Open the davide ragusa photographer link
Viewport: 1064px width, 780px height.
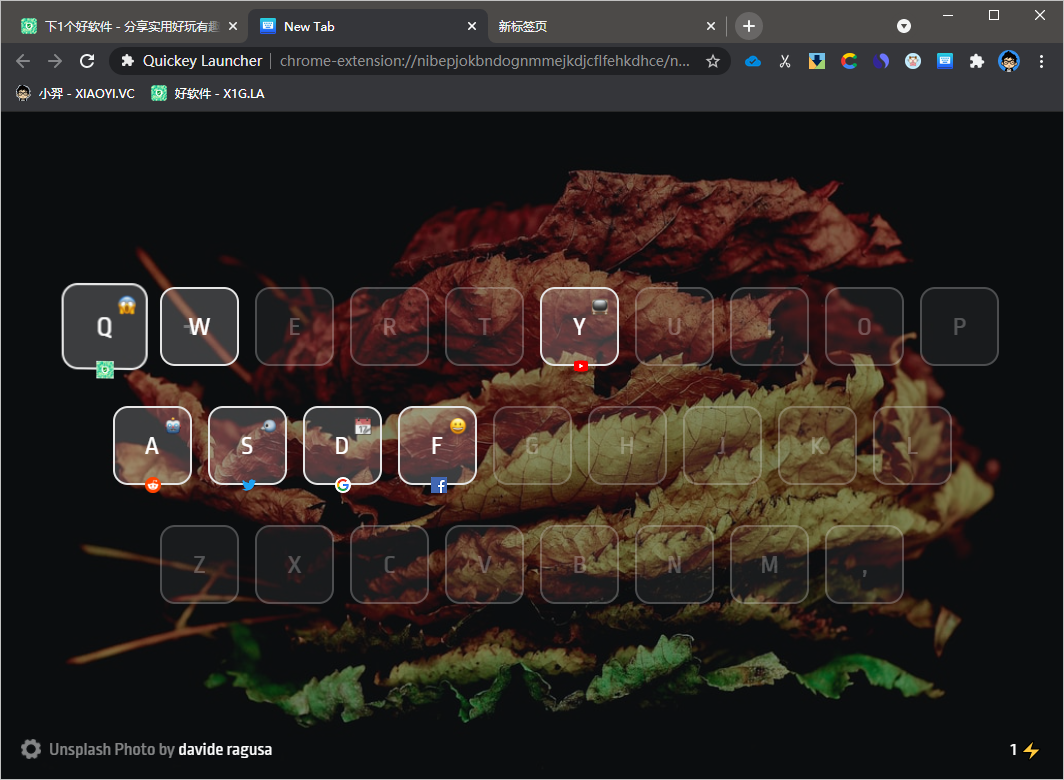point(225,749)
